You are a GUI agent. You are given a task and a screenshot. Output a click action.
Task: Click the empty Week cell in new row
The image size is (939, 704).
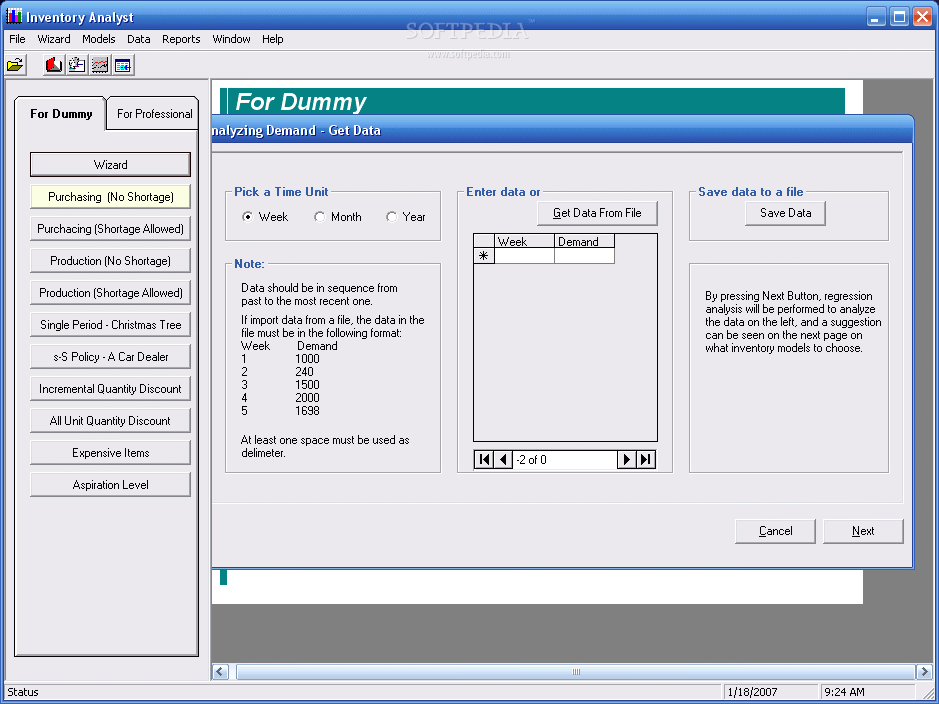coord(524,256)
